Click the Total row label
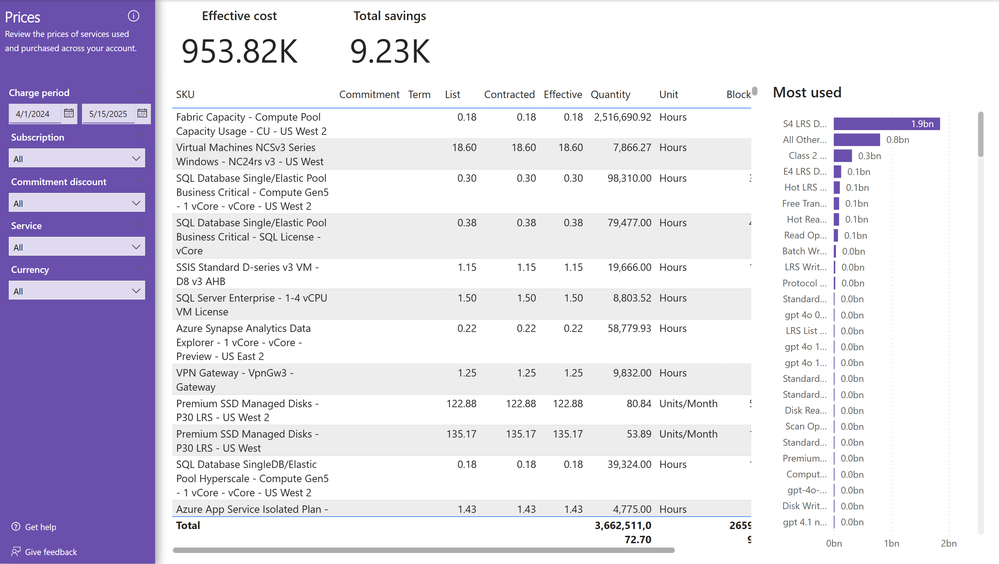 [x=188, y=525]
